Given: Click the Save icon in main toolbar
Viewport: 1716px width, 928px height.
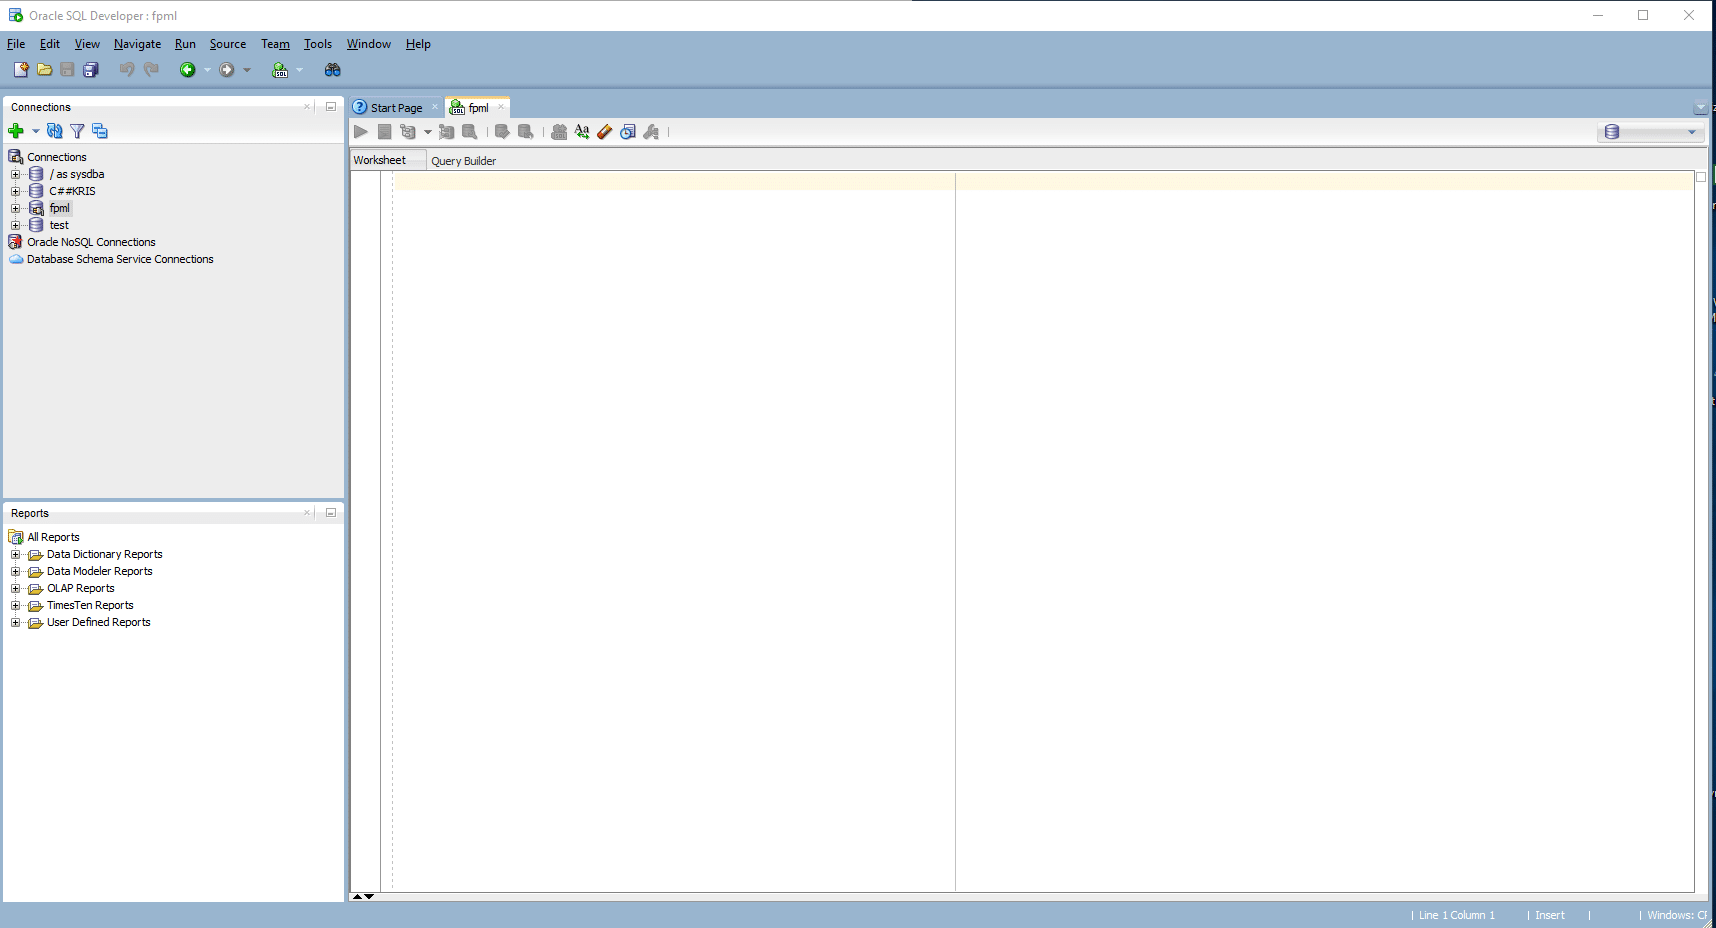Looking at the screenshot, I should coord(67,70).
